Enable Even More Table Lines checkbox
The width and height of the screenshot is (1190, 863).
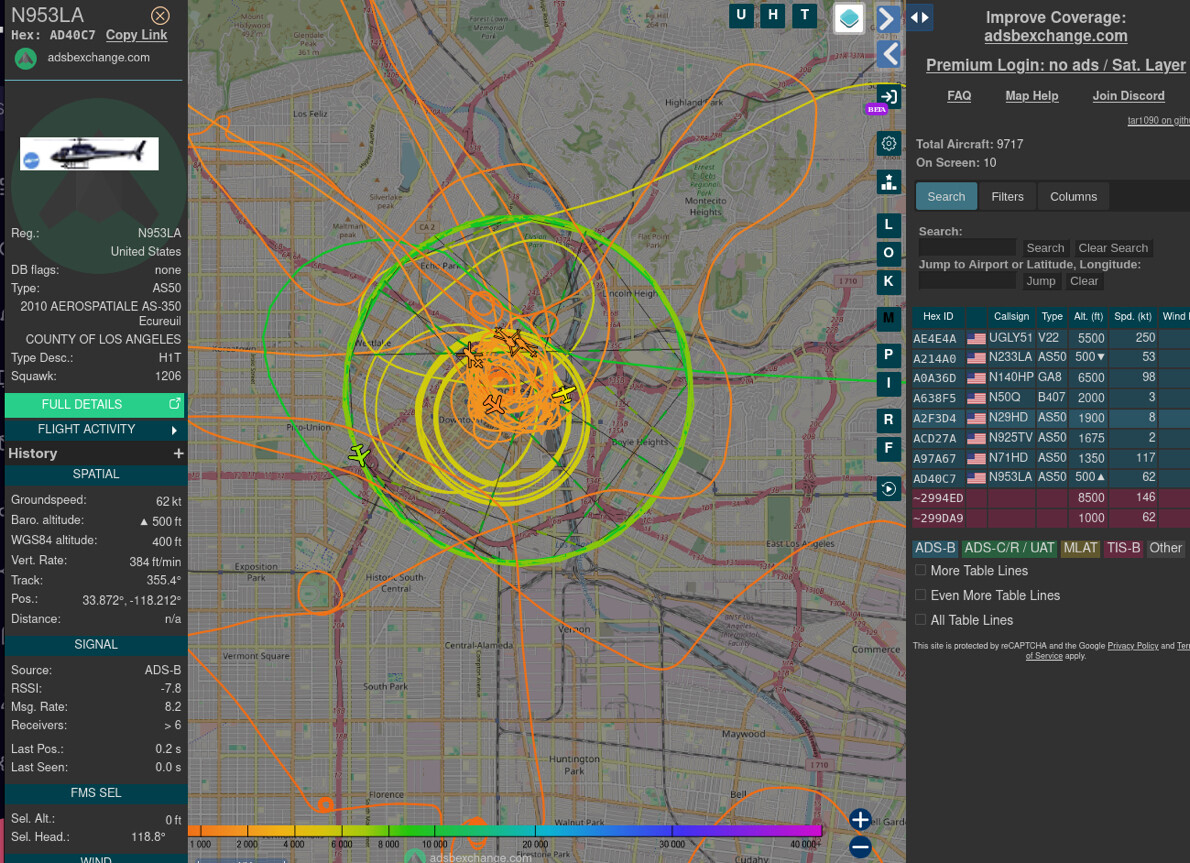[921, 595]
